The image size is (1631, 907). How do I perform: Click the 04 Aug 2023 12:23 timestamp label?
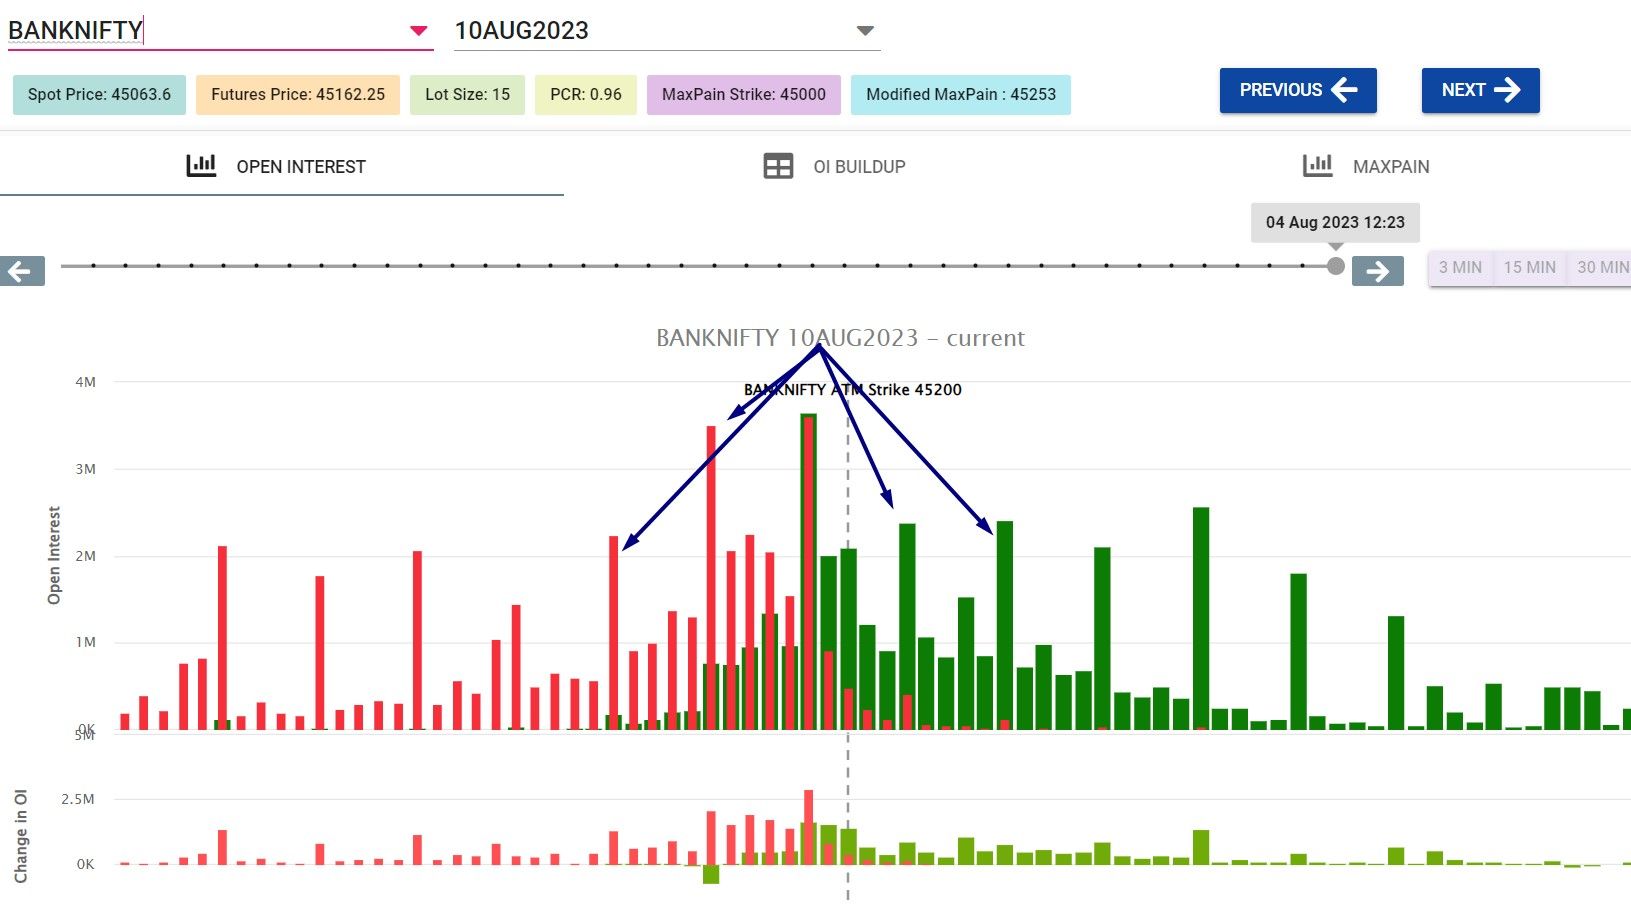click(x=1335, y=222)
